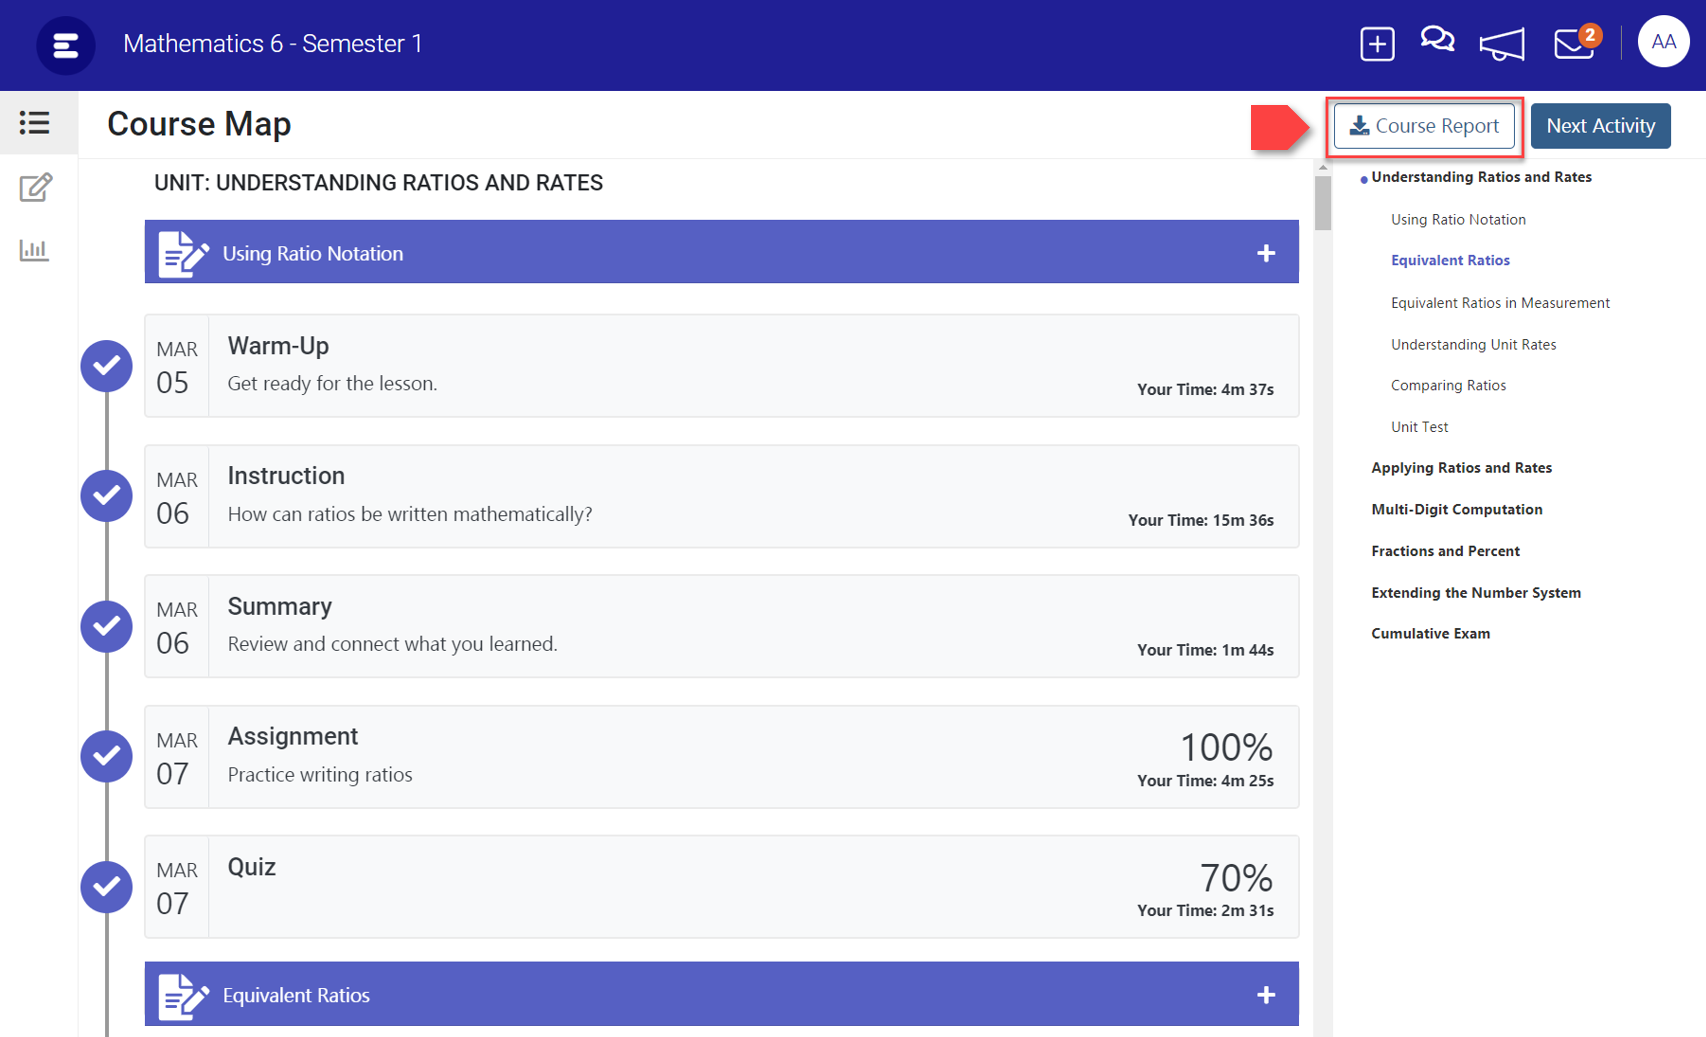The image size is (1706, 1037).
Task: Open Applying Ratios and Rates unit
Action: tap(1461, 468)
